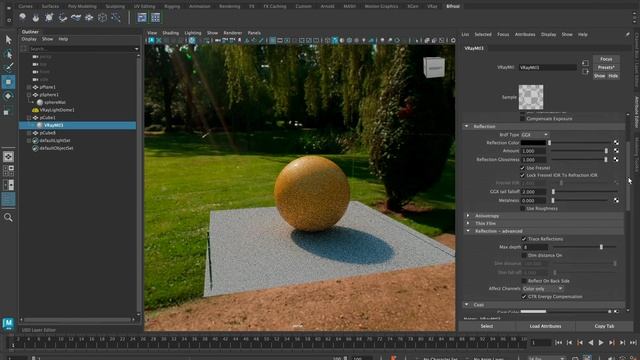Click the Copy Tab button
Image resolution: width=640 pixels, height=360 pixels.
604,326
